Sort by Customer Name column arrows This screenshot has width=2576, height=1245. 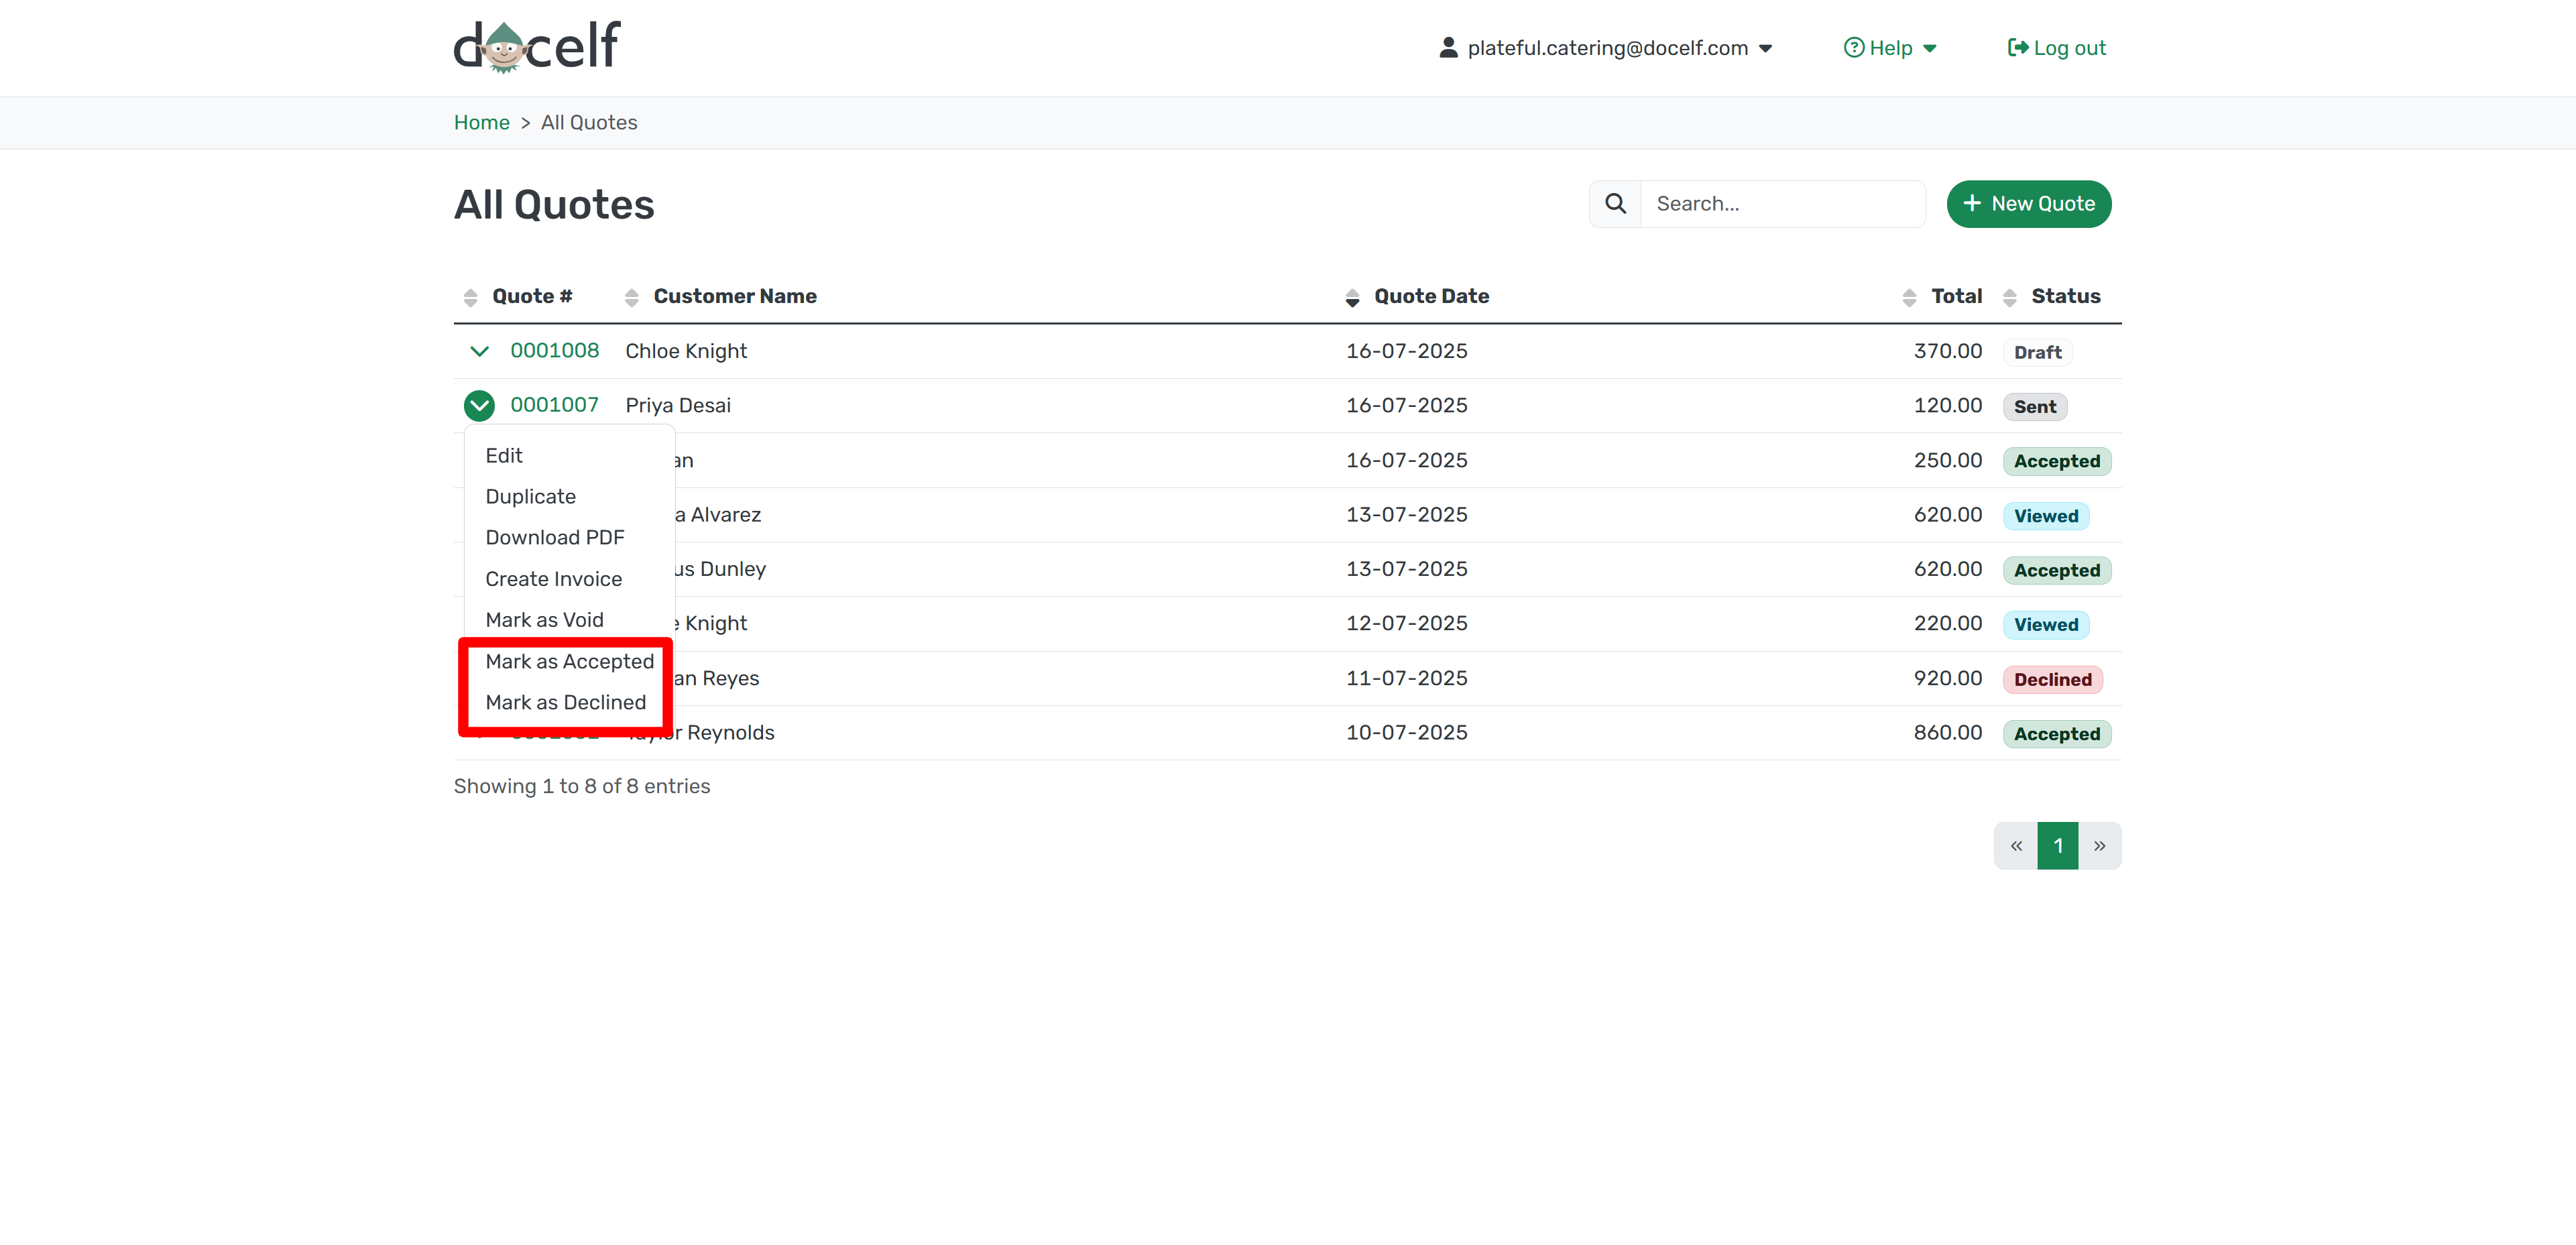[631, 297]
